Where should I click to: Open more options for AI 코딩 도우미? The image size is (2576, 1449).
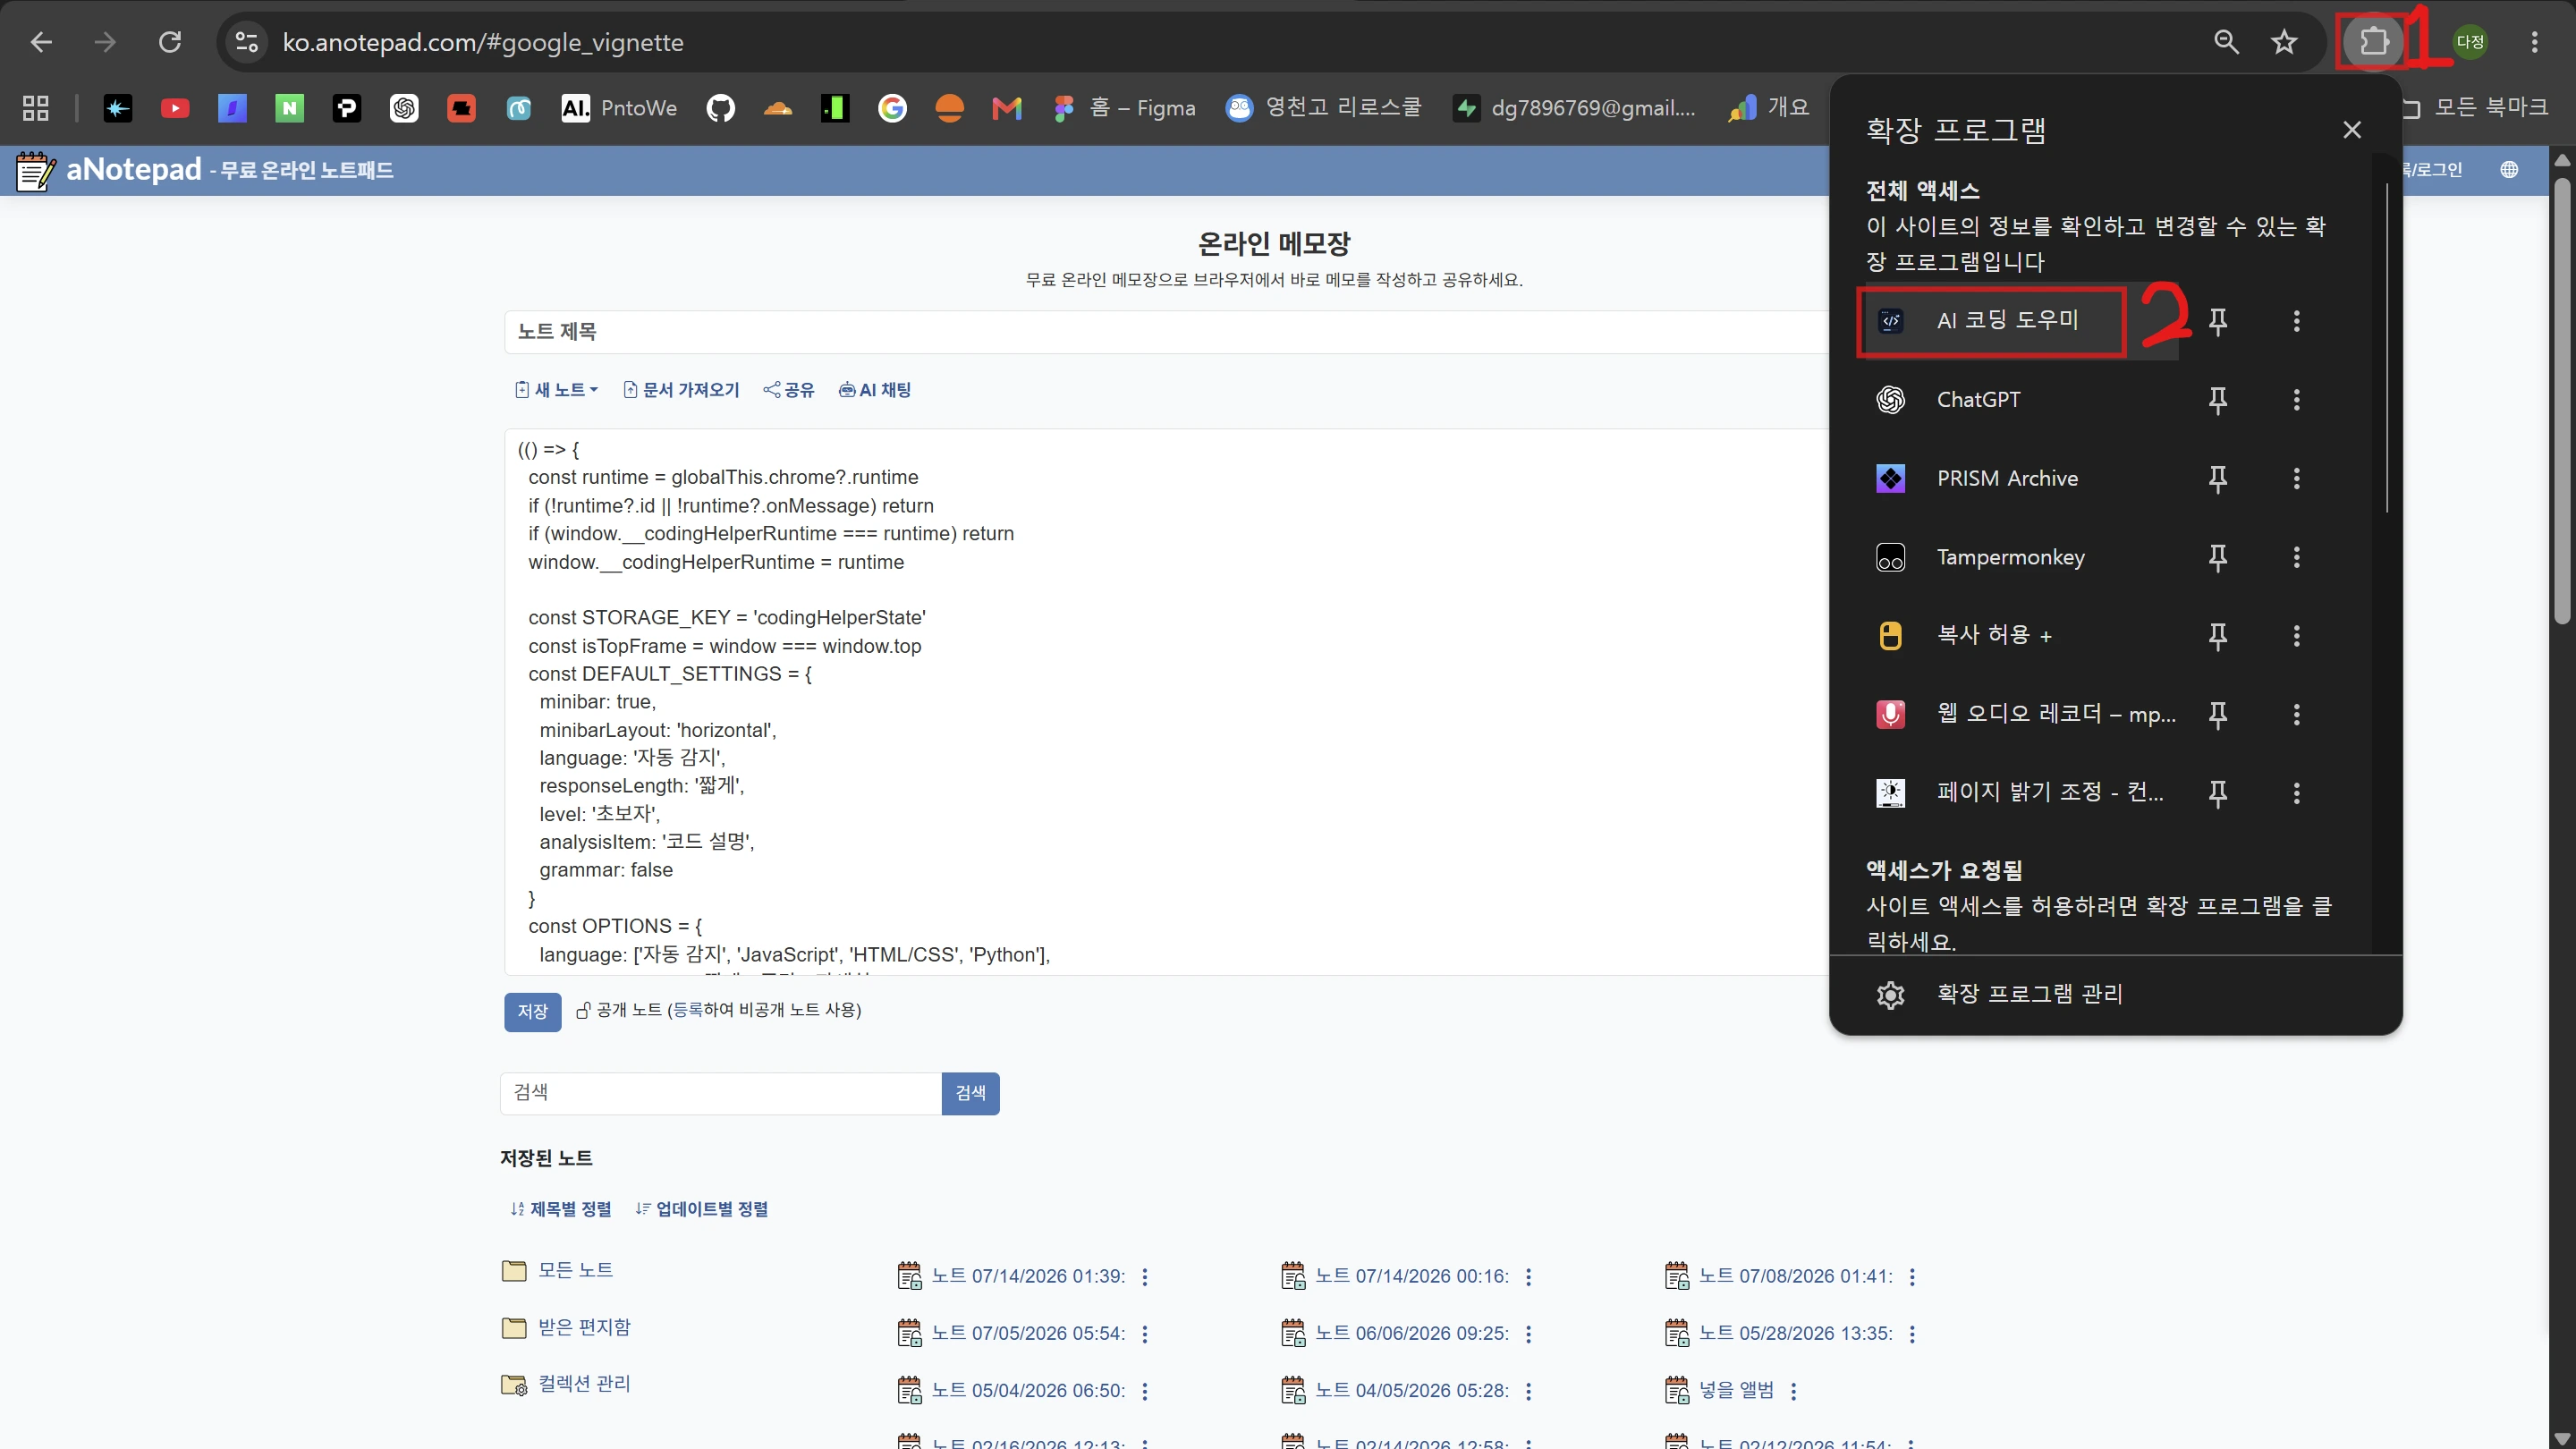2296,321
